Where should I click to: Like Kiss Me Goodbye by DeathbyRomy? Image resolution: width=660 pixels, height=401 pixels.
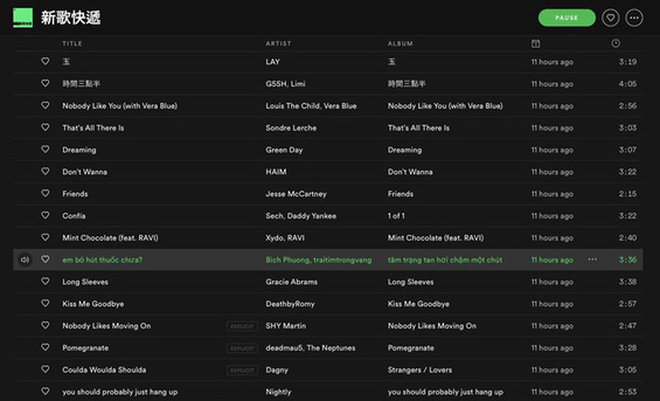(45, 303)
